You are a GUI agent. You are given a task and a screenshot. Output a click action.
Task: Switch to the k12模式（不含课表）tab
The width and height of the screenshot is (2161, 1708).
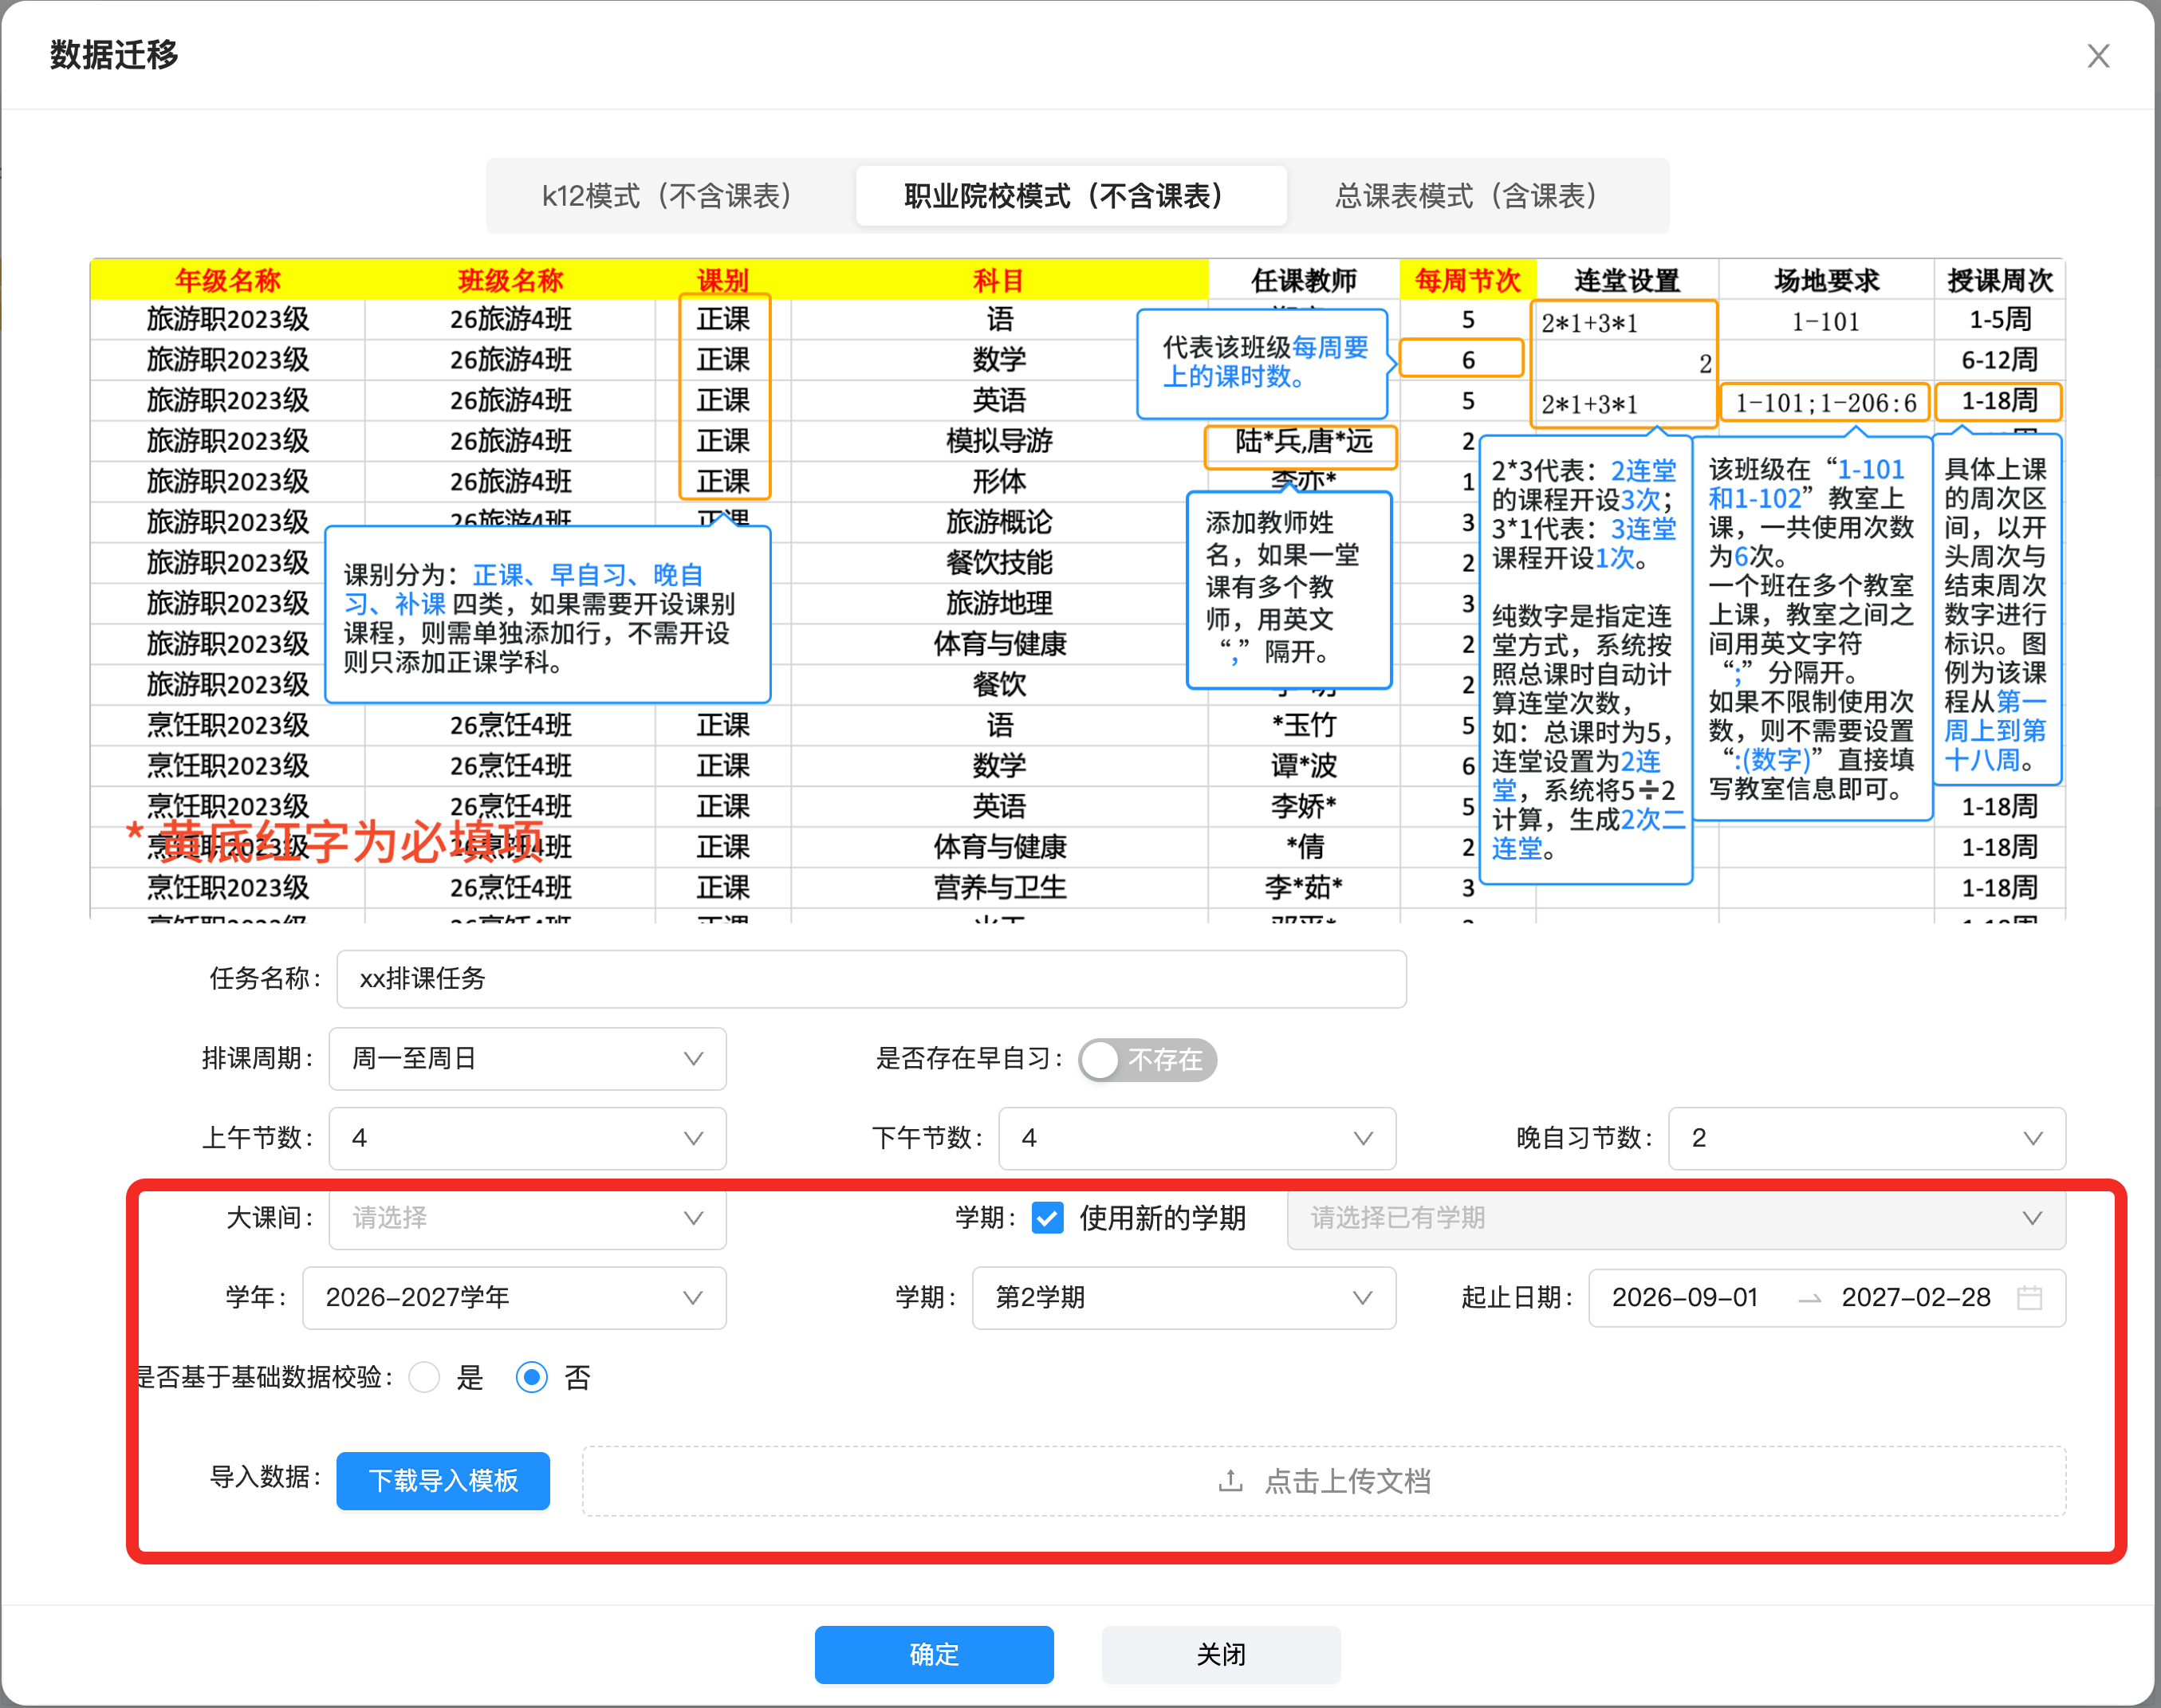pyautogui.click(x=668, y=196)
